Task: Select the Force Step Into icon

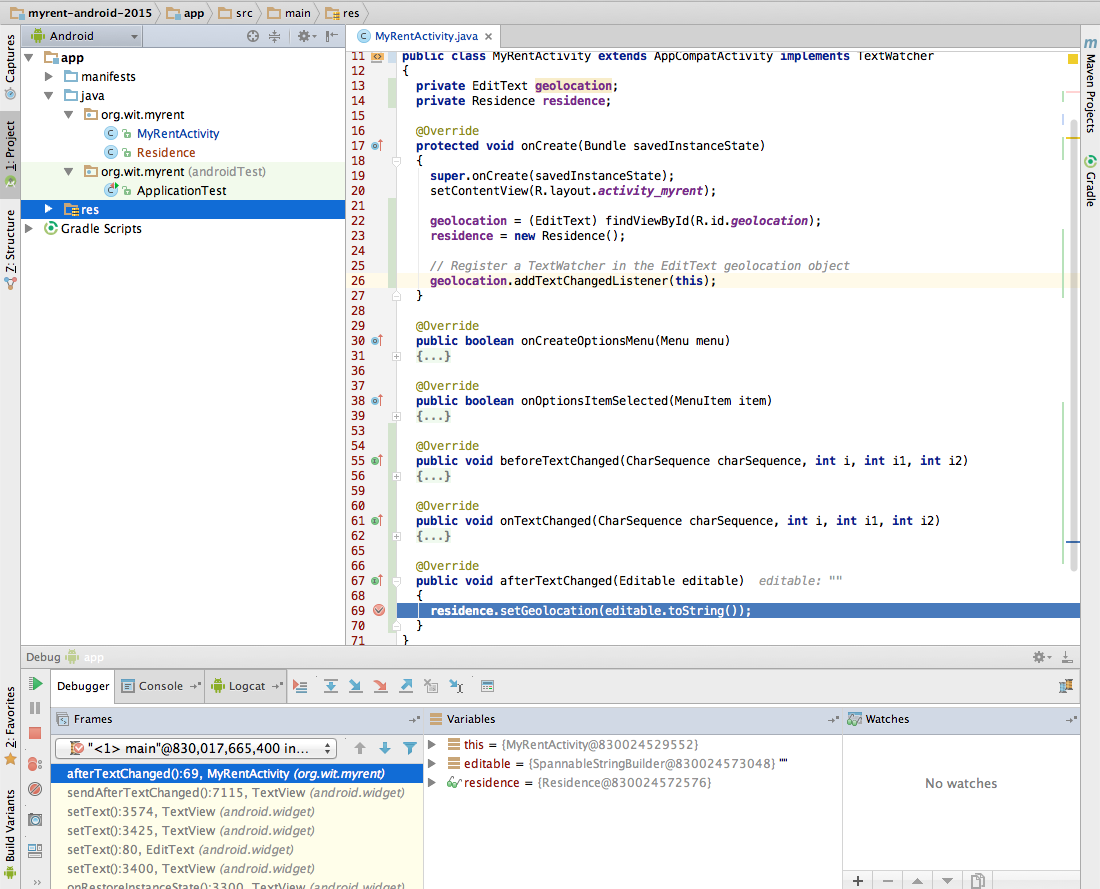Action: 381,686
